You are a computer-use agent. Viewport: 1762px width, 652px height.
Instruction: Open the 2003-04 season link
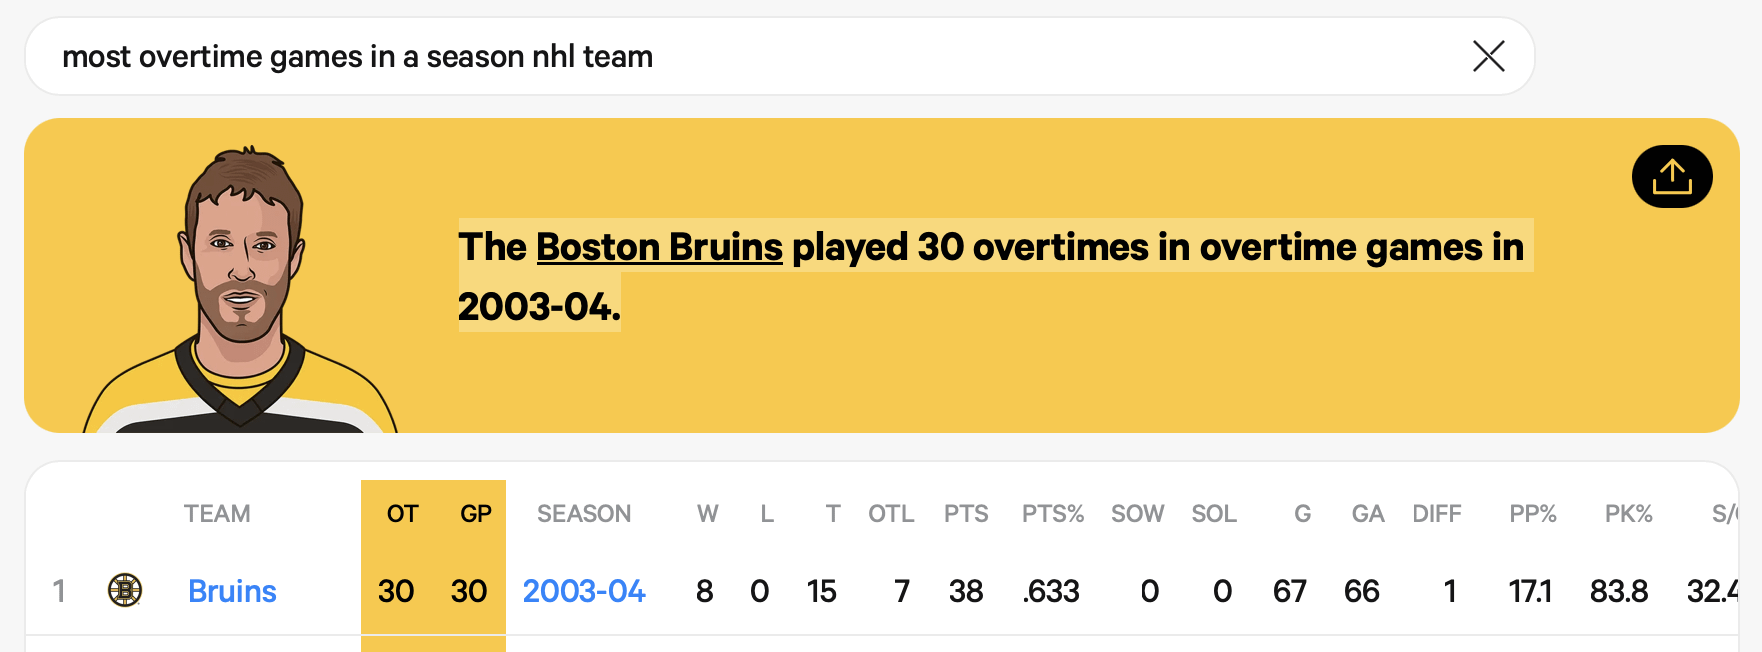point(584,591)
